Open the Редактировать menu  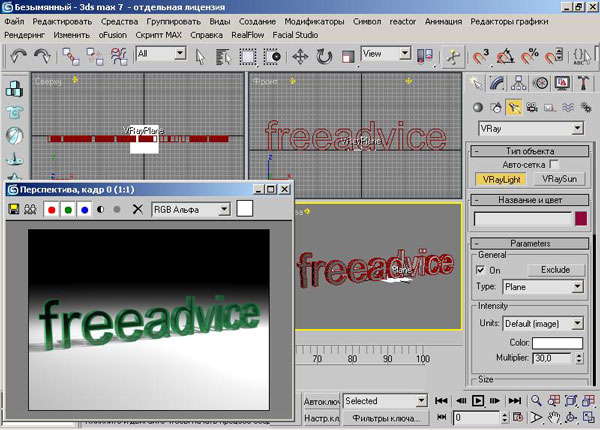pyautogui.click(x=62, y=21)
